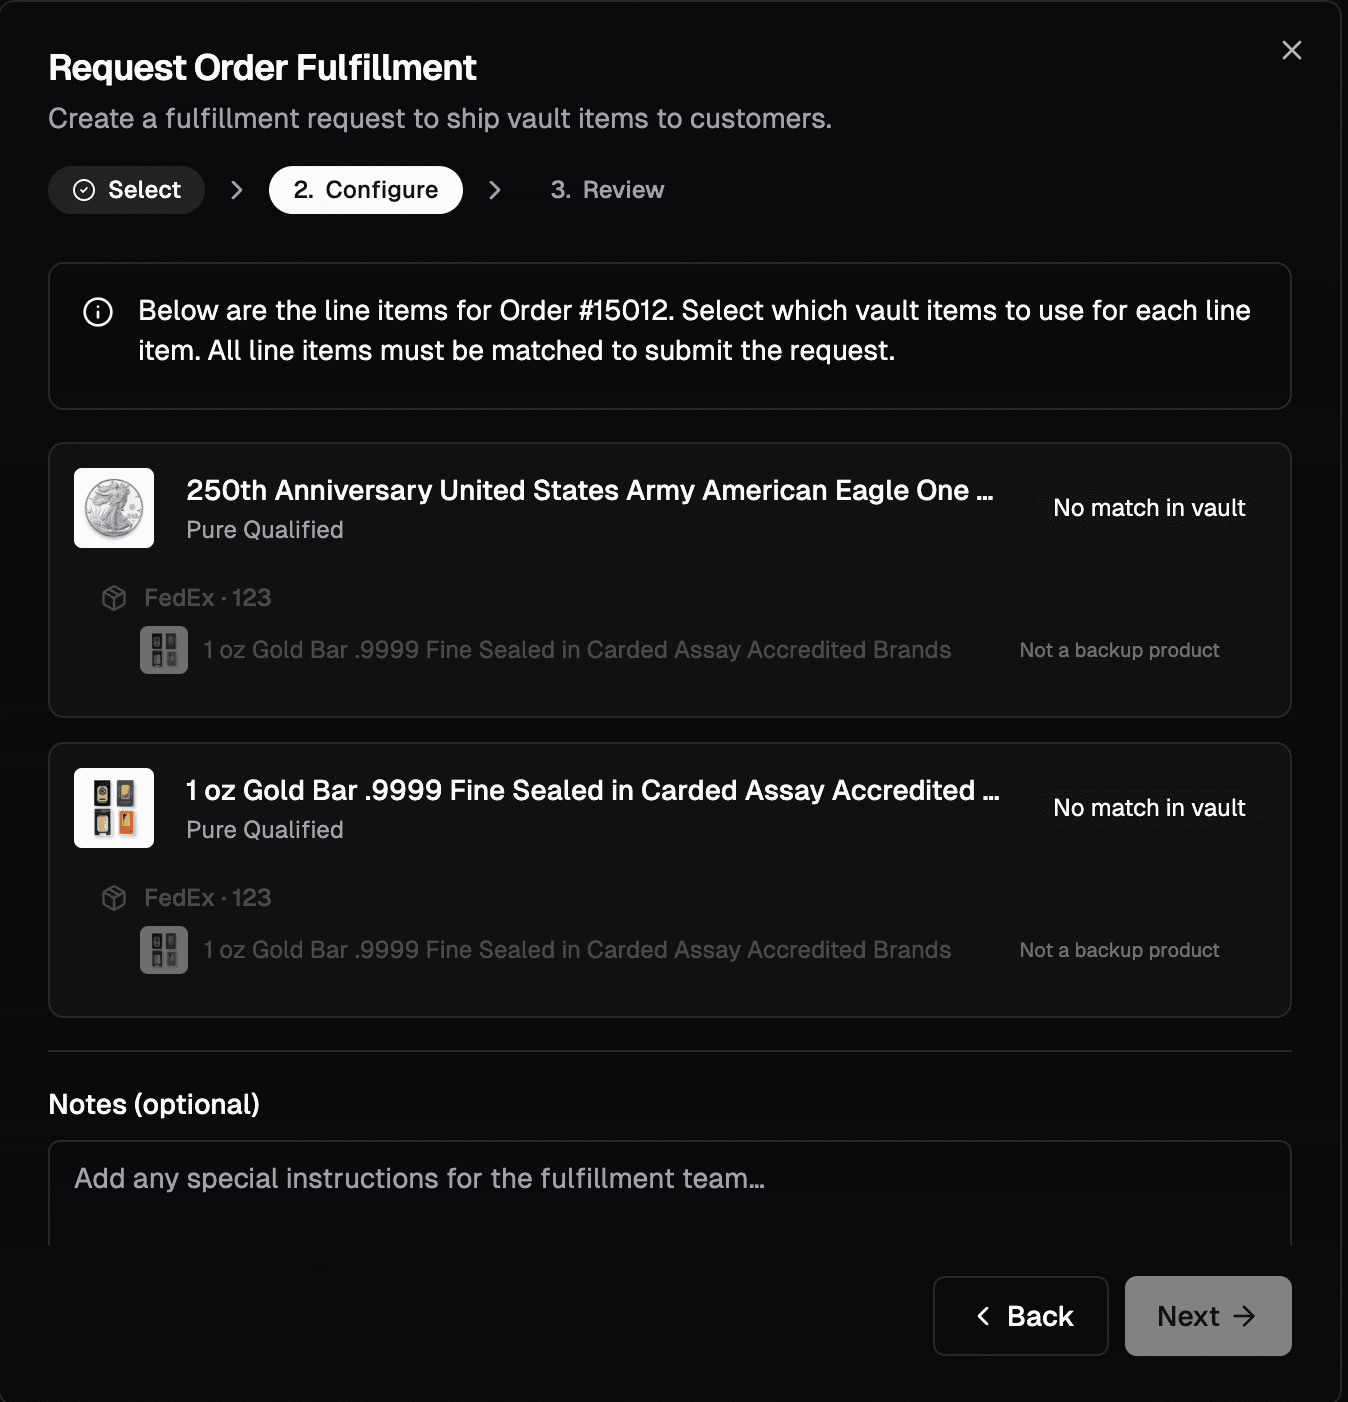Click the checkmark icon on Select step
Screen dimensions: 1348x1402
(x=84, y=190)
